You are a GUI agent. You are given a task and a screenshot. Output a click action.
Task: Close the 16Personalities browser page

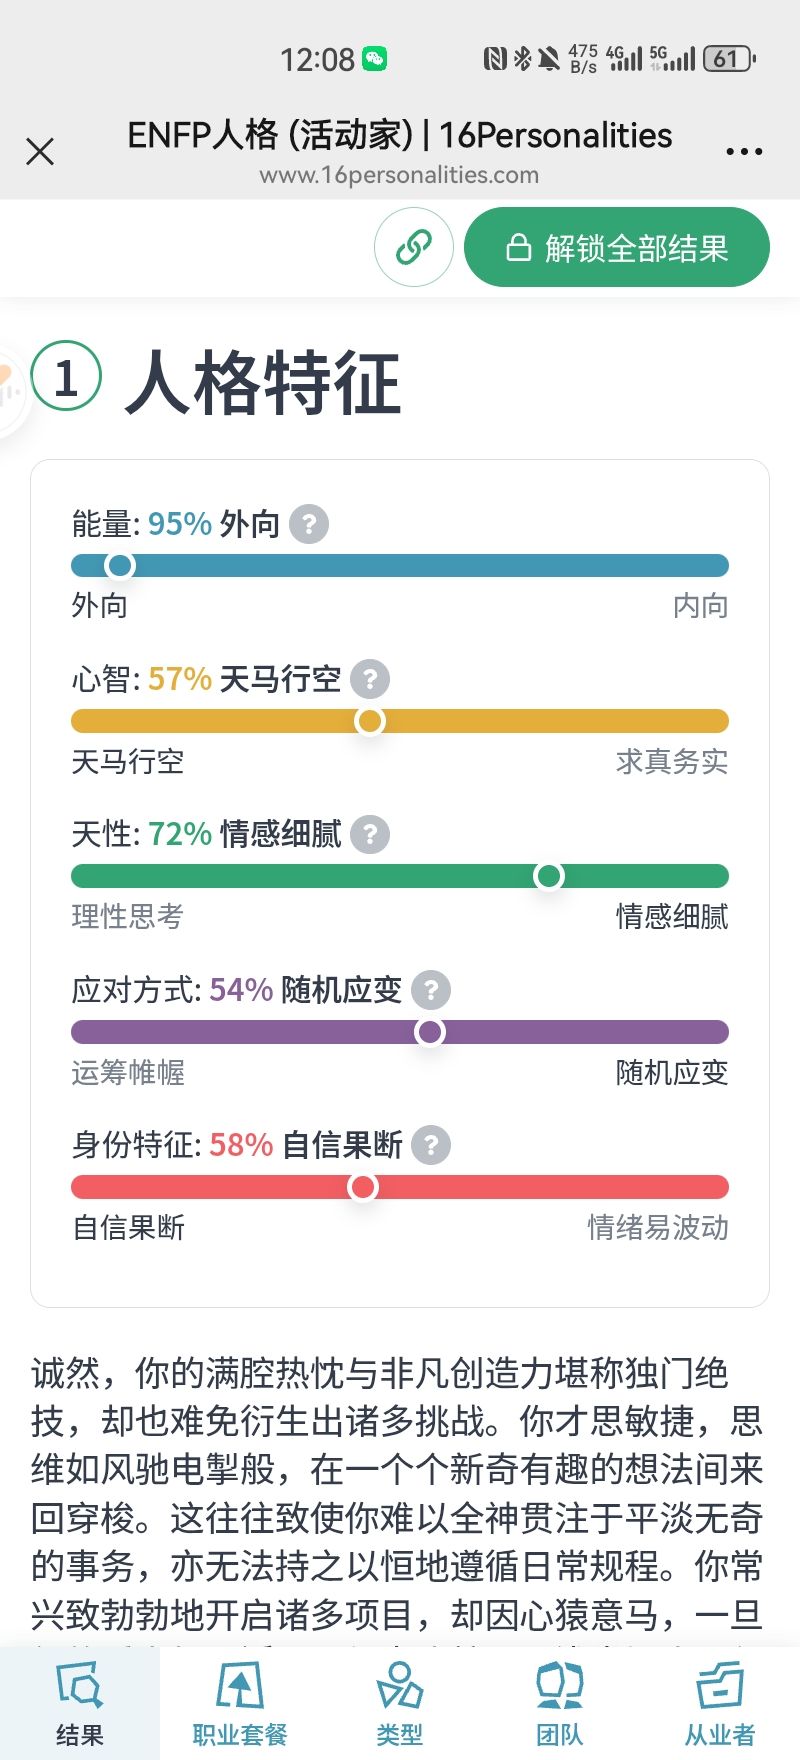pos(40,152)
